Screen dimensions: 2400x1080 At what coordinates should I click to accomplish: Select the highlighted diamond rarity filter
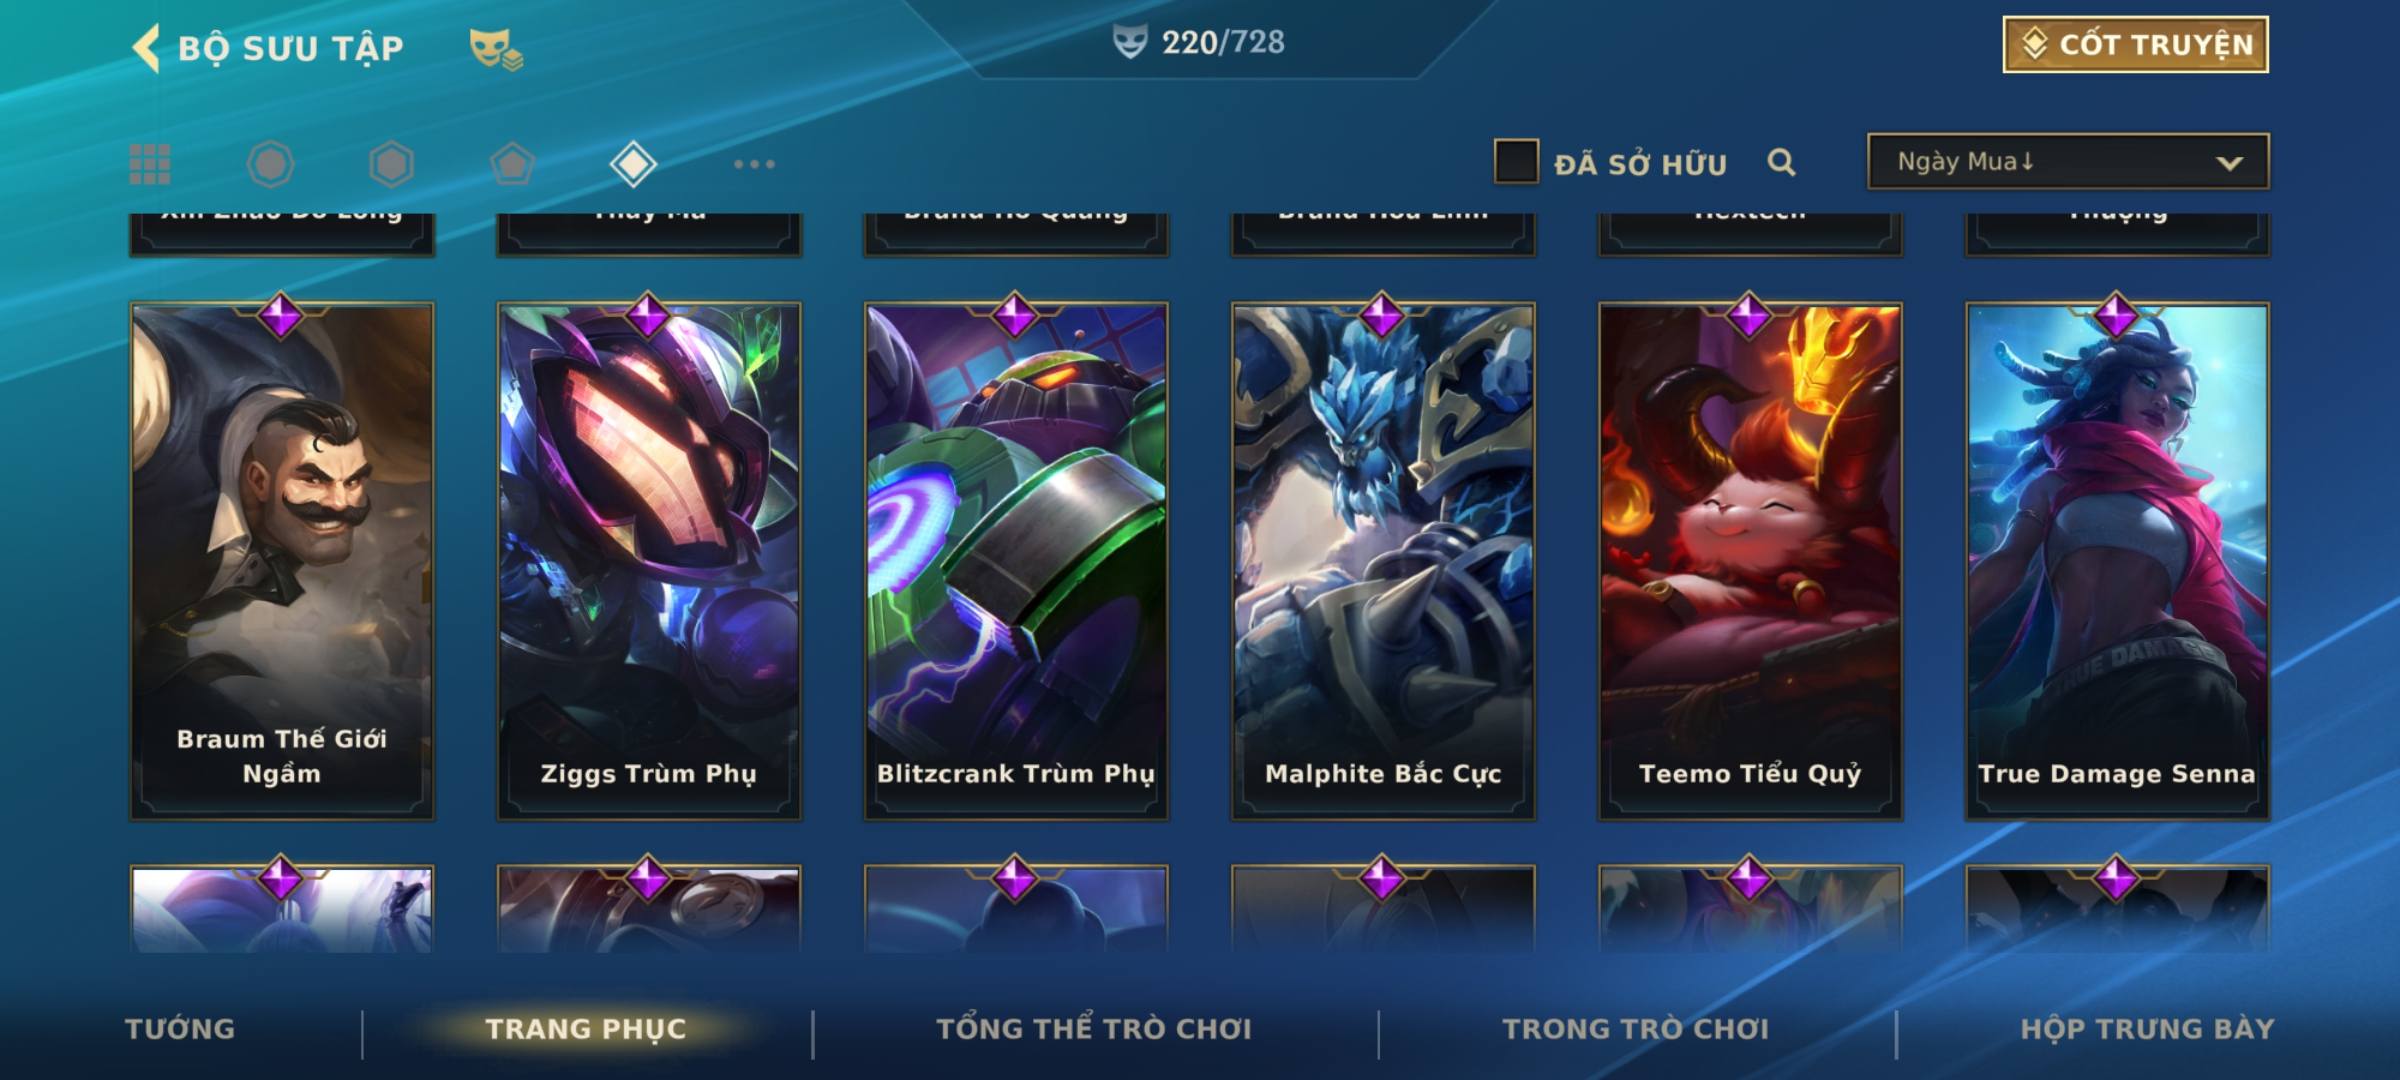633,164
